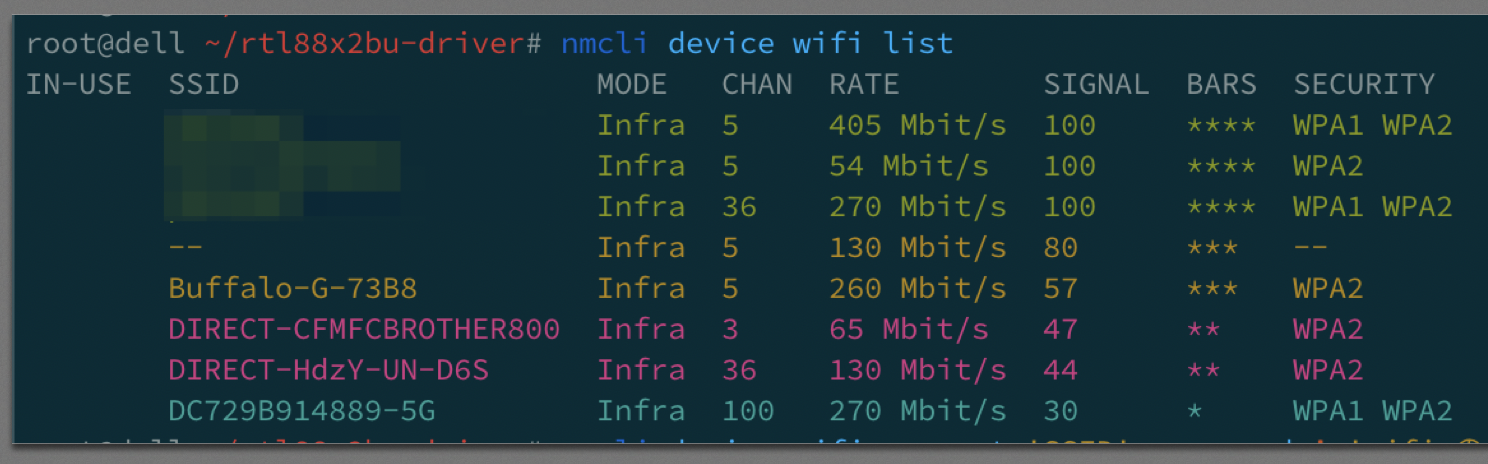Click the SECURITY column header
Image resolution: width=1488 pixels, height=464 pixels.
click(x=1364, y=84)
